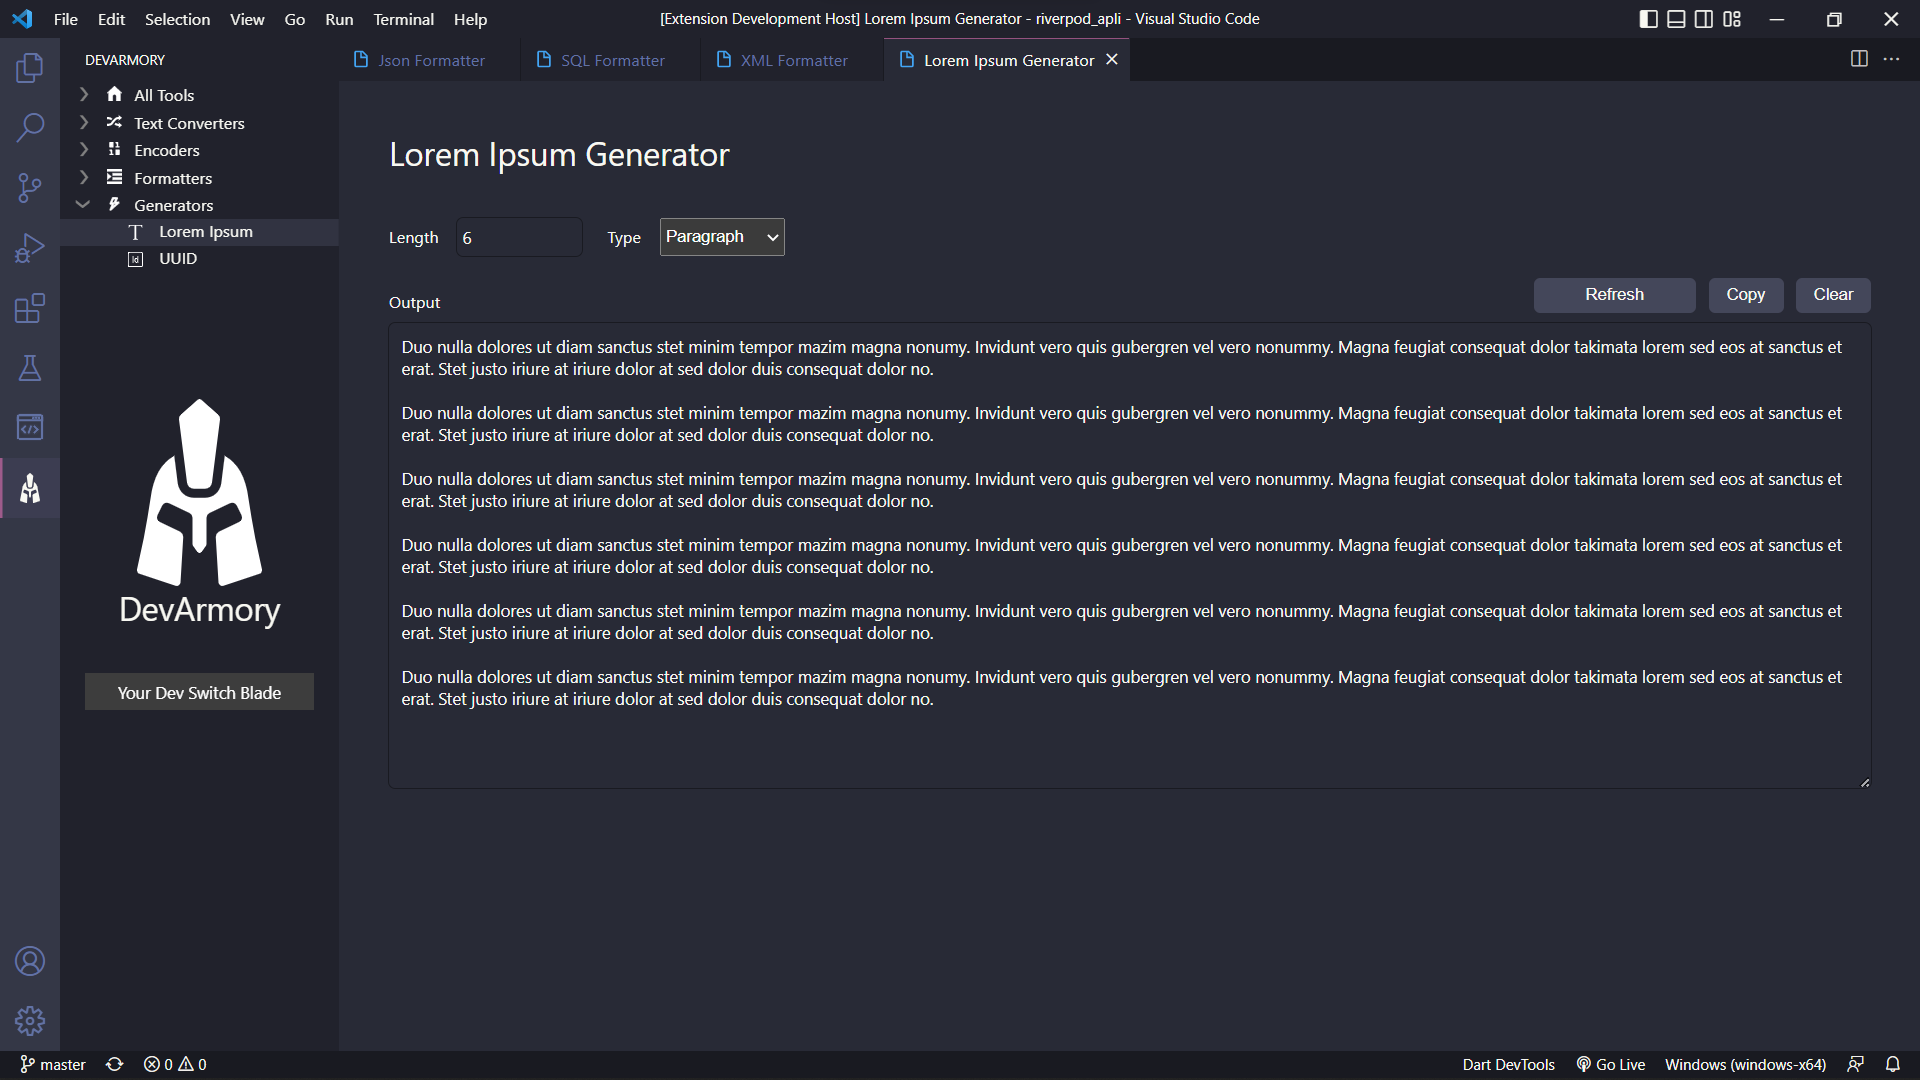This screenshot has height=1080, width=1920.
Task: Open Run and Debug view
Action: coord(30,248)
